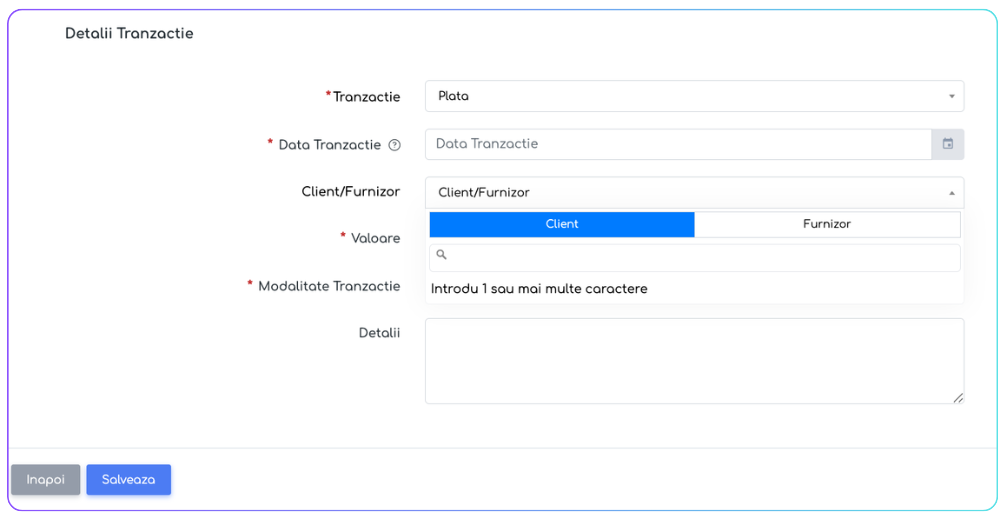
Task: Click the Client/Furnizor caret arrow
Action: 951,193
